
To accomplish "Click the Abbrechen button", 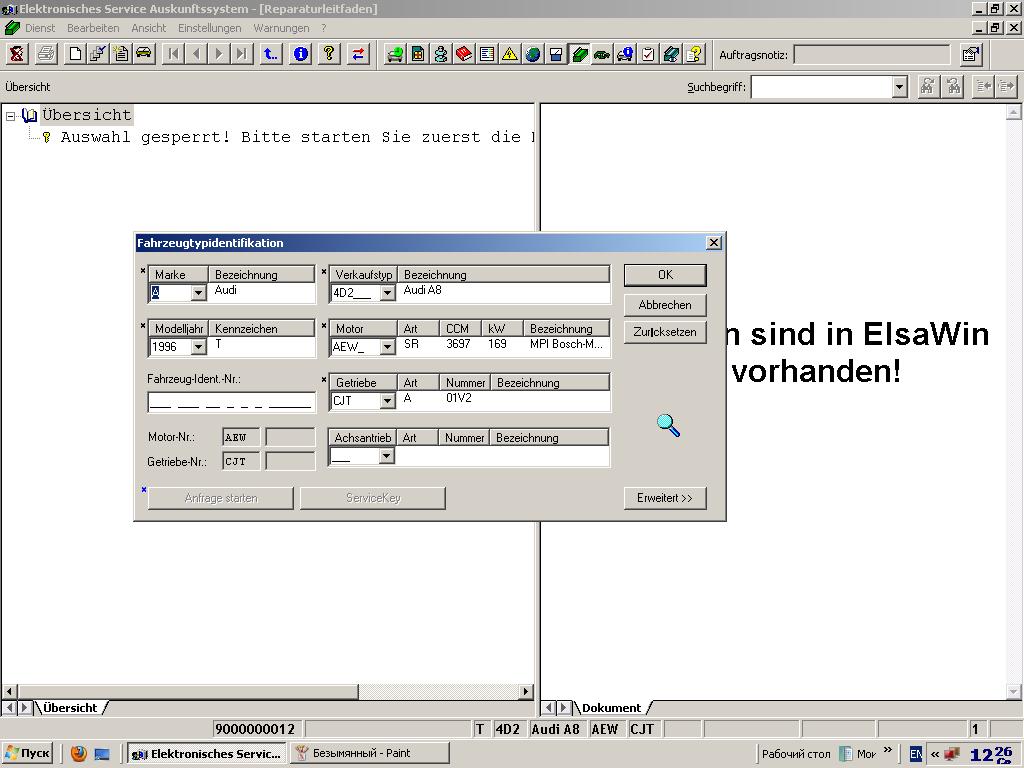I will [665, 305].
